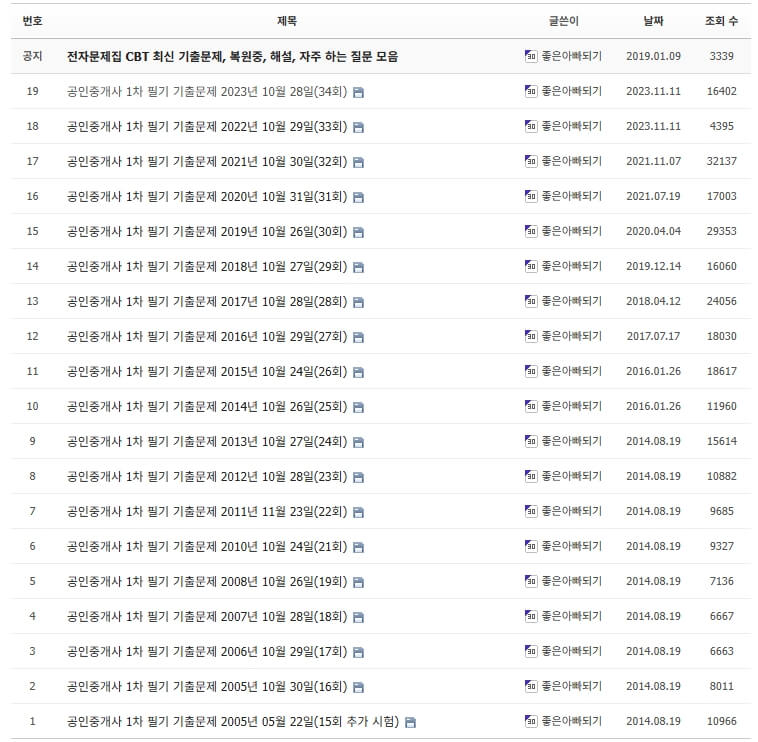Viewport: 758px width, 742px height.
Task: Click author 좋은아빠되기 in row 18
Action: [x=571, y=126]
